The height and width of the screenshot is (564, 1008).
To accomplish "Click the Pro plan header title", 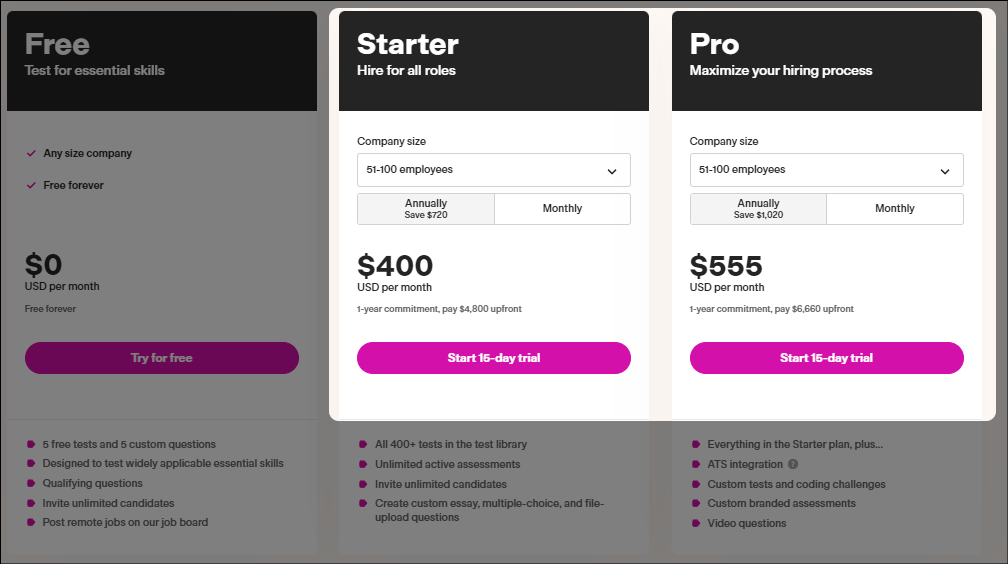I will pyautogui.click(x=714, y=44).
